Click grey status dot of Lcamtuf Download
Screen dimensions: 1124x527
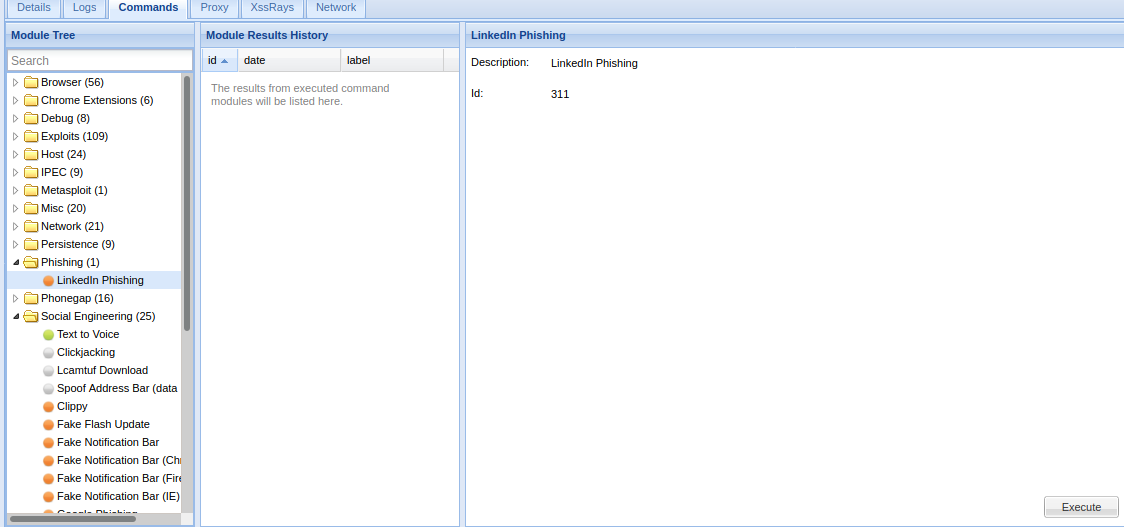pyautogui.click(x=48, y=371)
